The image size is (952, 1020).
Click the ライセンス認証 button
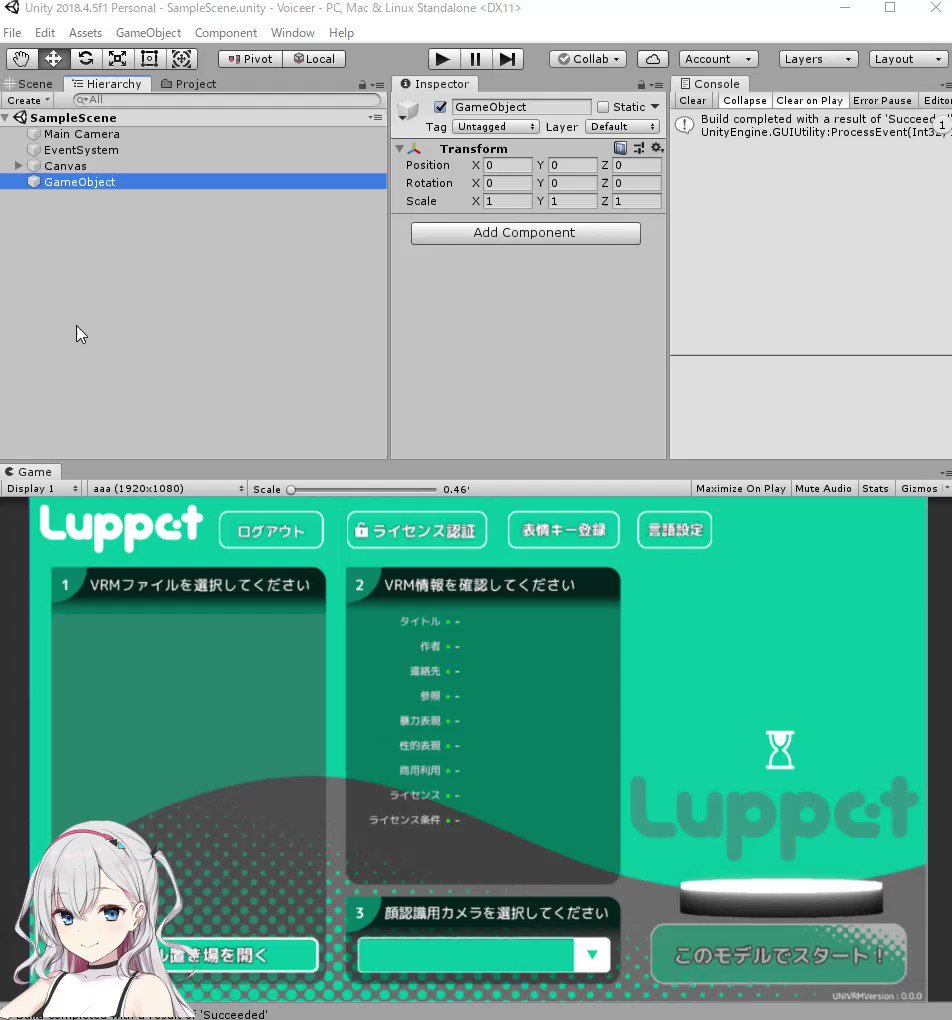[x=416, y=531]
